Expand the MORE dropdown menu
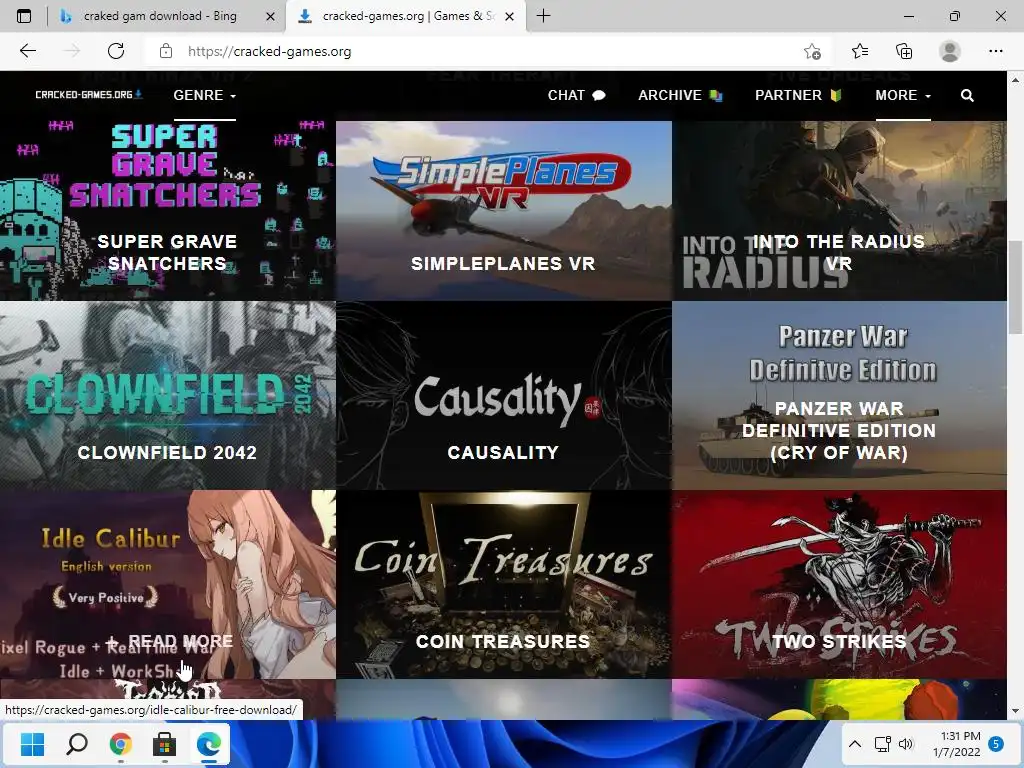1024x768 pixels. pos(903,95)
